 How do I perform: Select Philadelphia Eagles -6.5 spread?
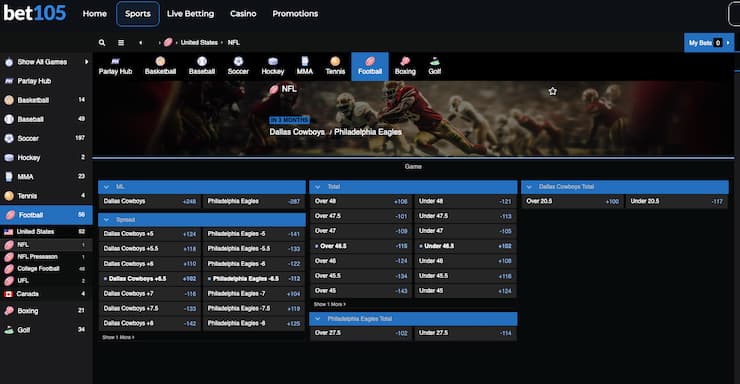pos(254,279)
